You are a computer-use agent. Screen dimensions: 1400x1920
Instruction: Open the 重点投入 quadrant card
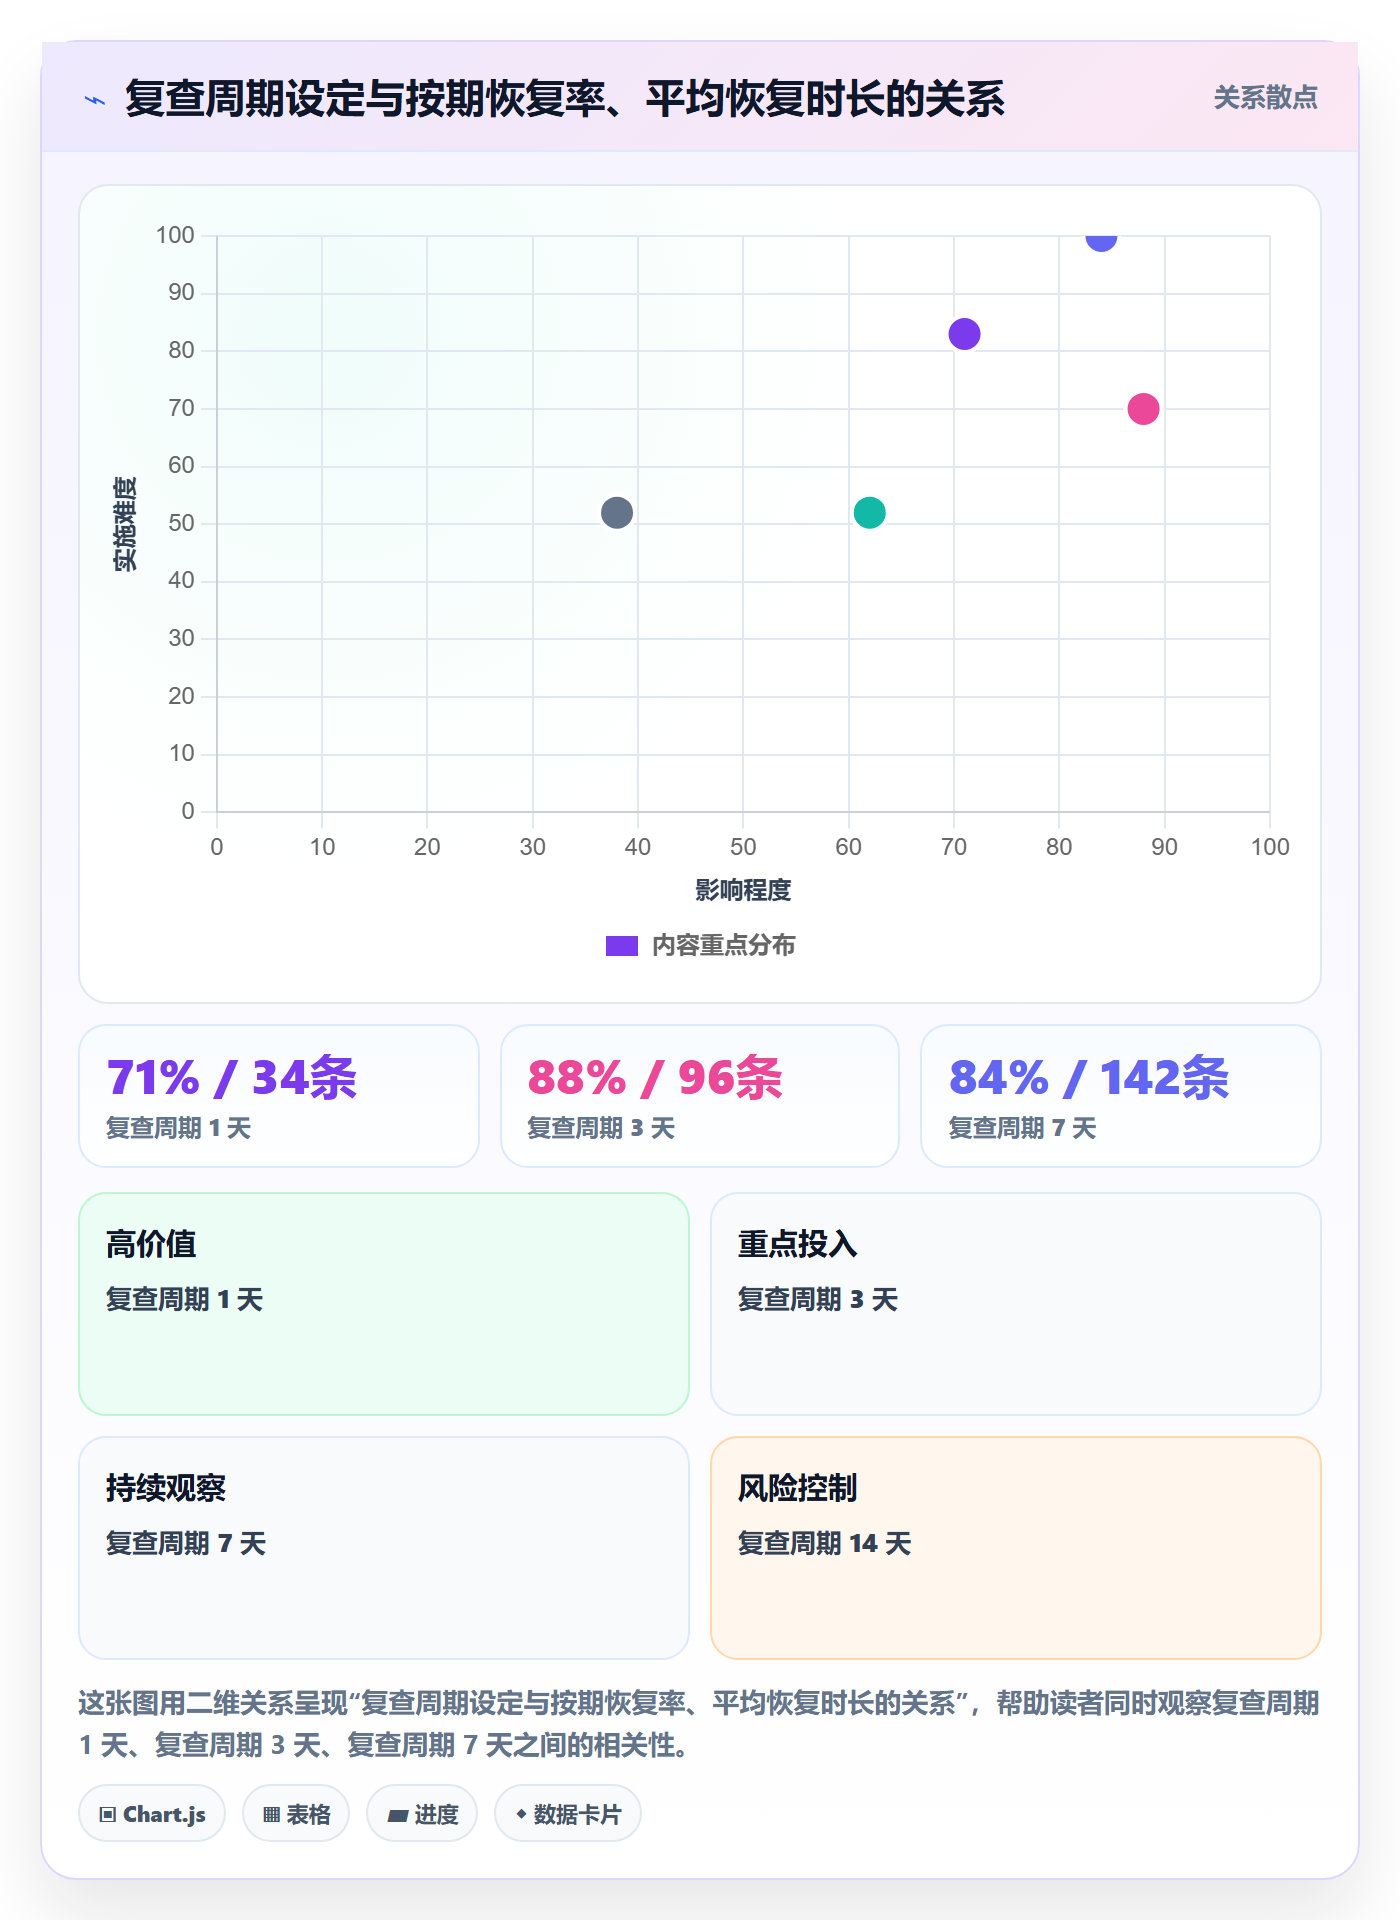click(1016, 1304)
